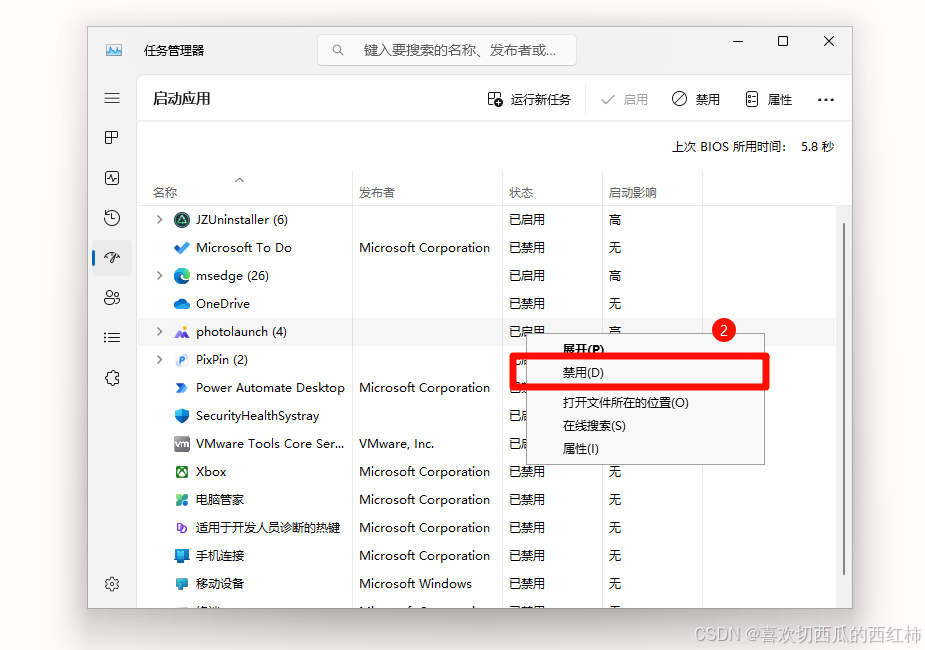The image size is (925, 650).
Task: Click the 属性 toolbar button
Action: click(769, 99)
